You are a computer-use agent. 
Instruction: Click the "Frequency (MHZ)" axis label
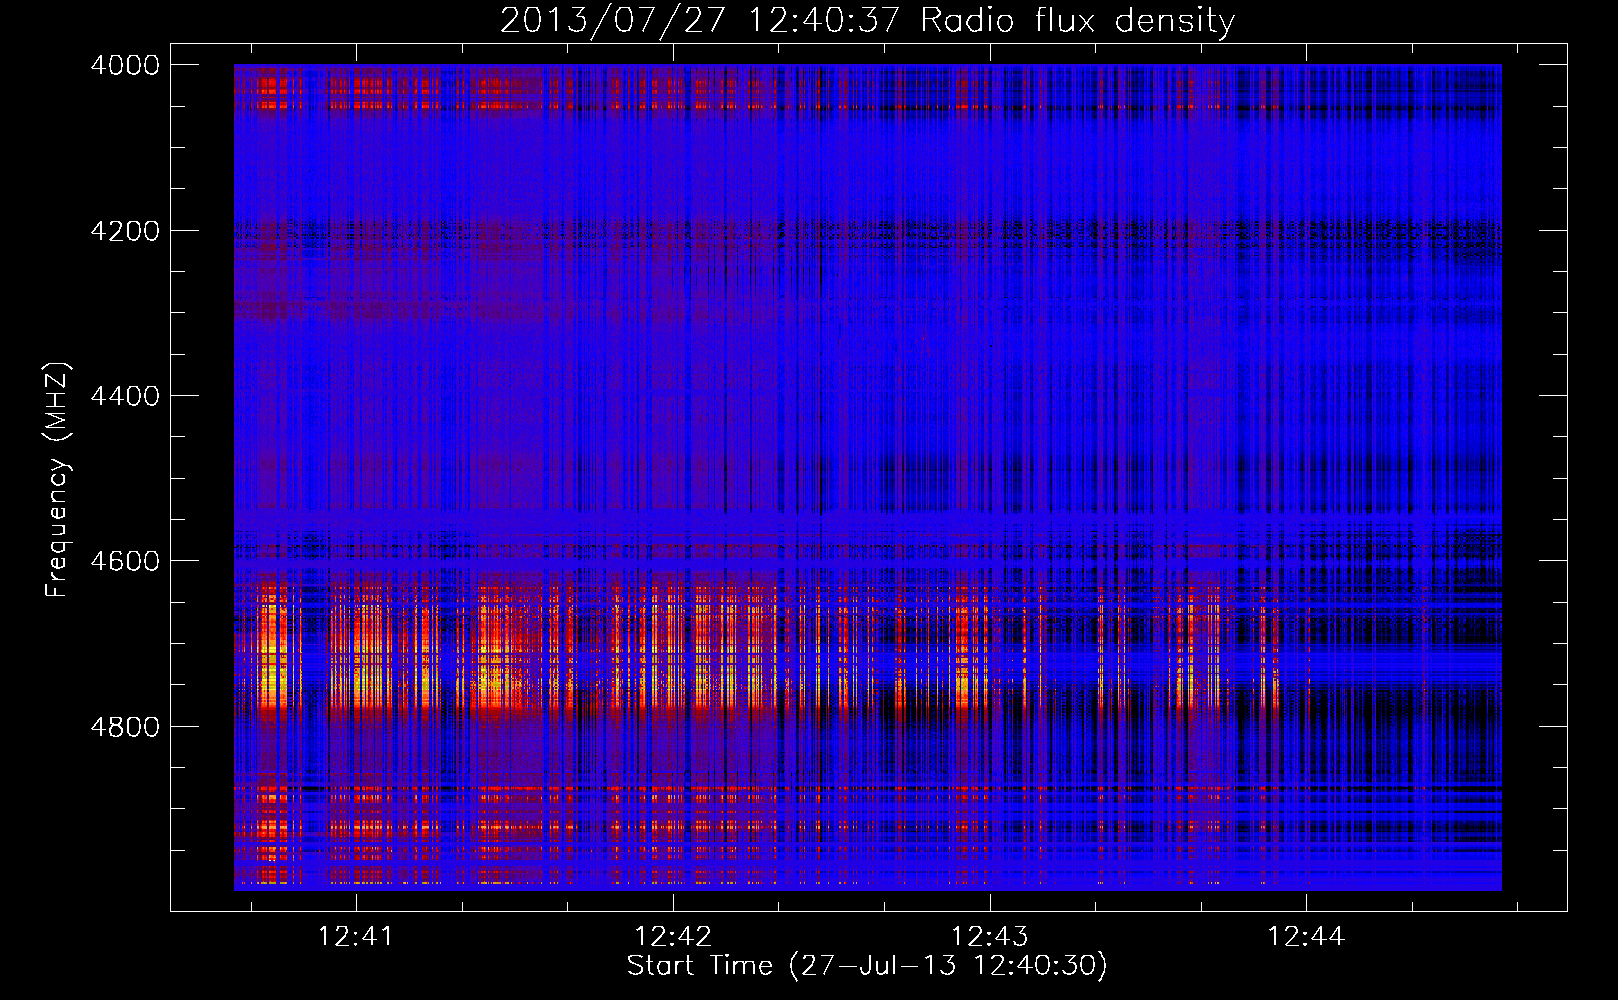(x=57, y=480)
